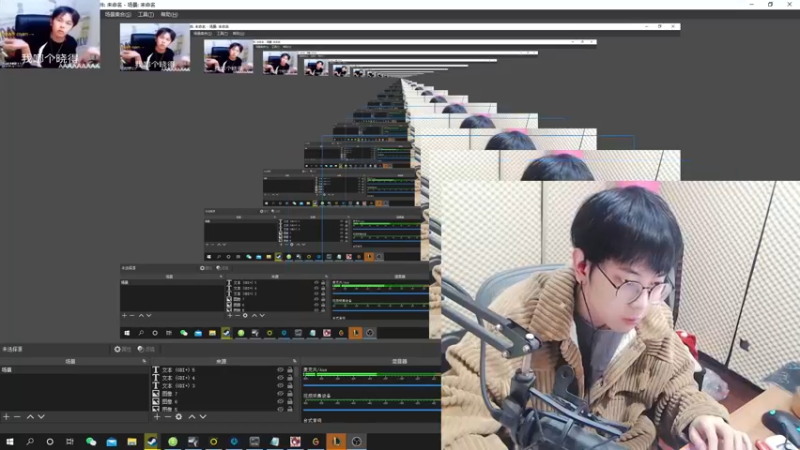Hide the 图像 6 source with its eye icon
This screenshot has height=450, width=800.
pyautogui.click(x=280, y=402)
